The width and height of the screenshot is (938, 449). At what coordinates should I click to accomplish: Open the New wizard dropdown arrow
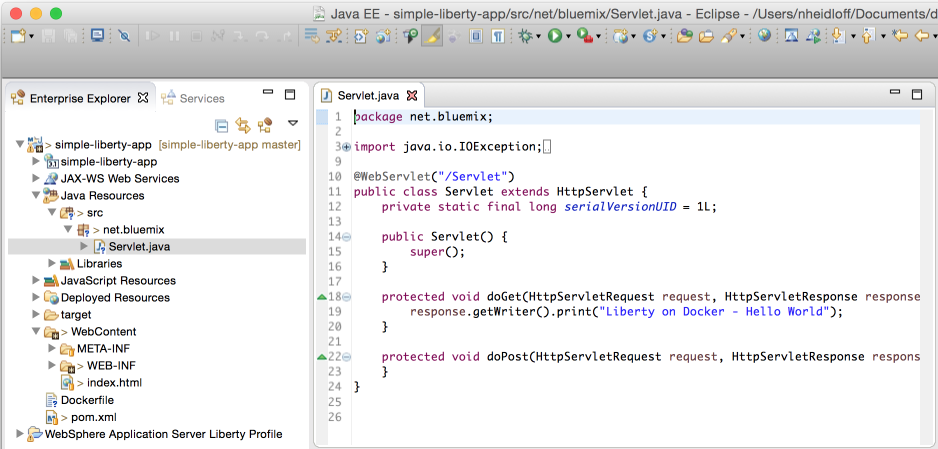[31, 37]
